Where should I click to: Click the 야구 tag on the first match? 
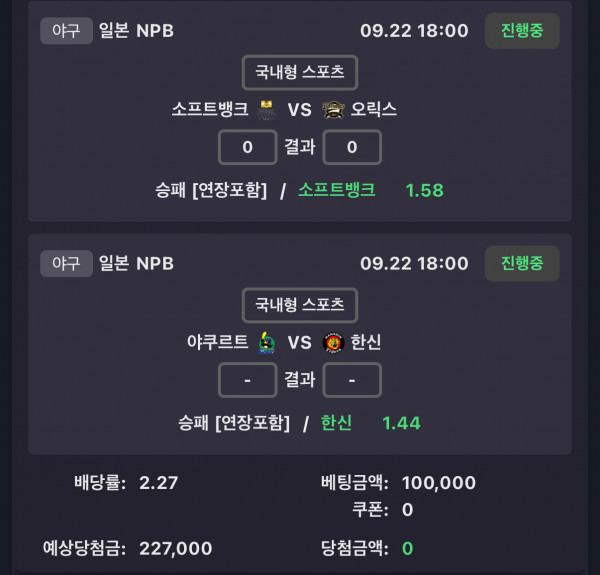coord(66,30)
